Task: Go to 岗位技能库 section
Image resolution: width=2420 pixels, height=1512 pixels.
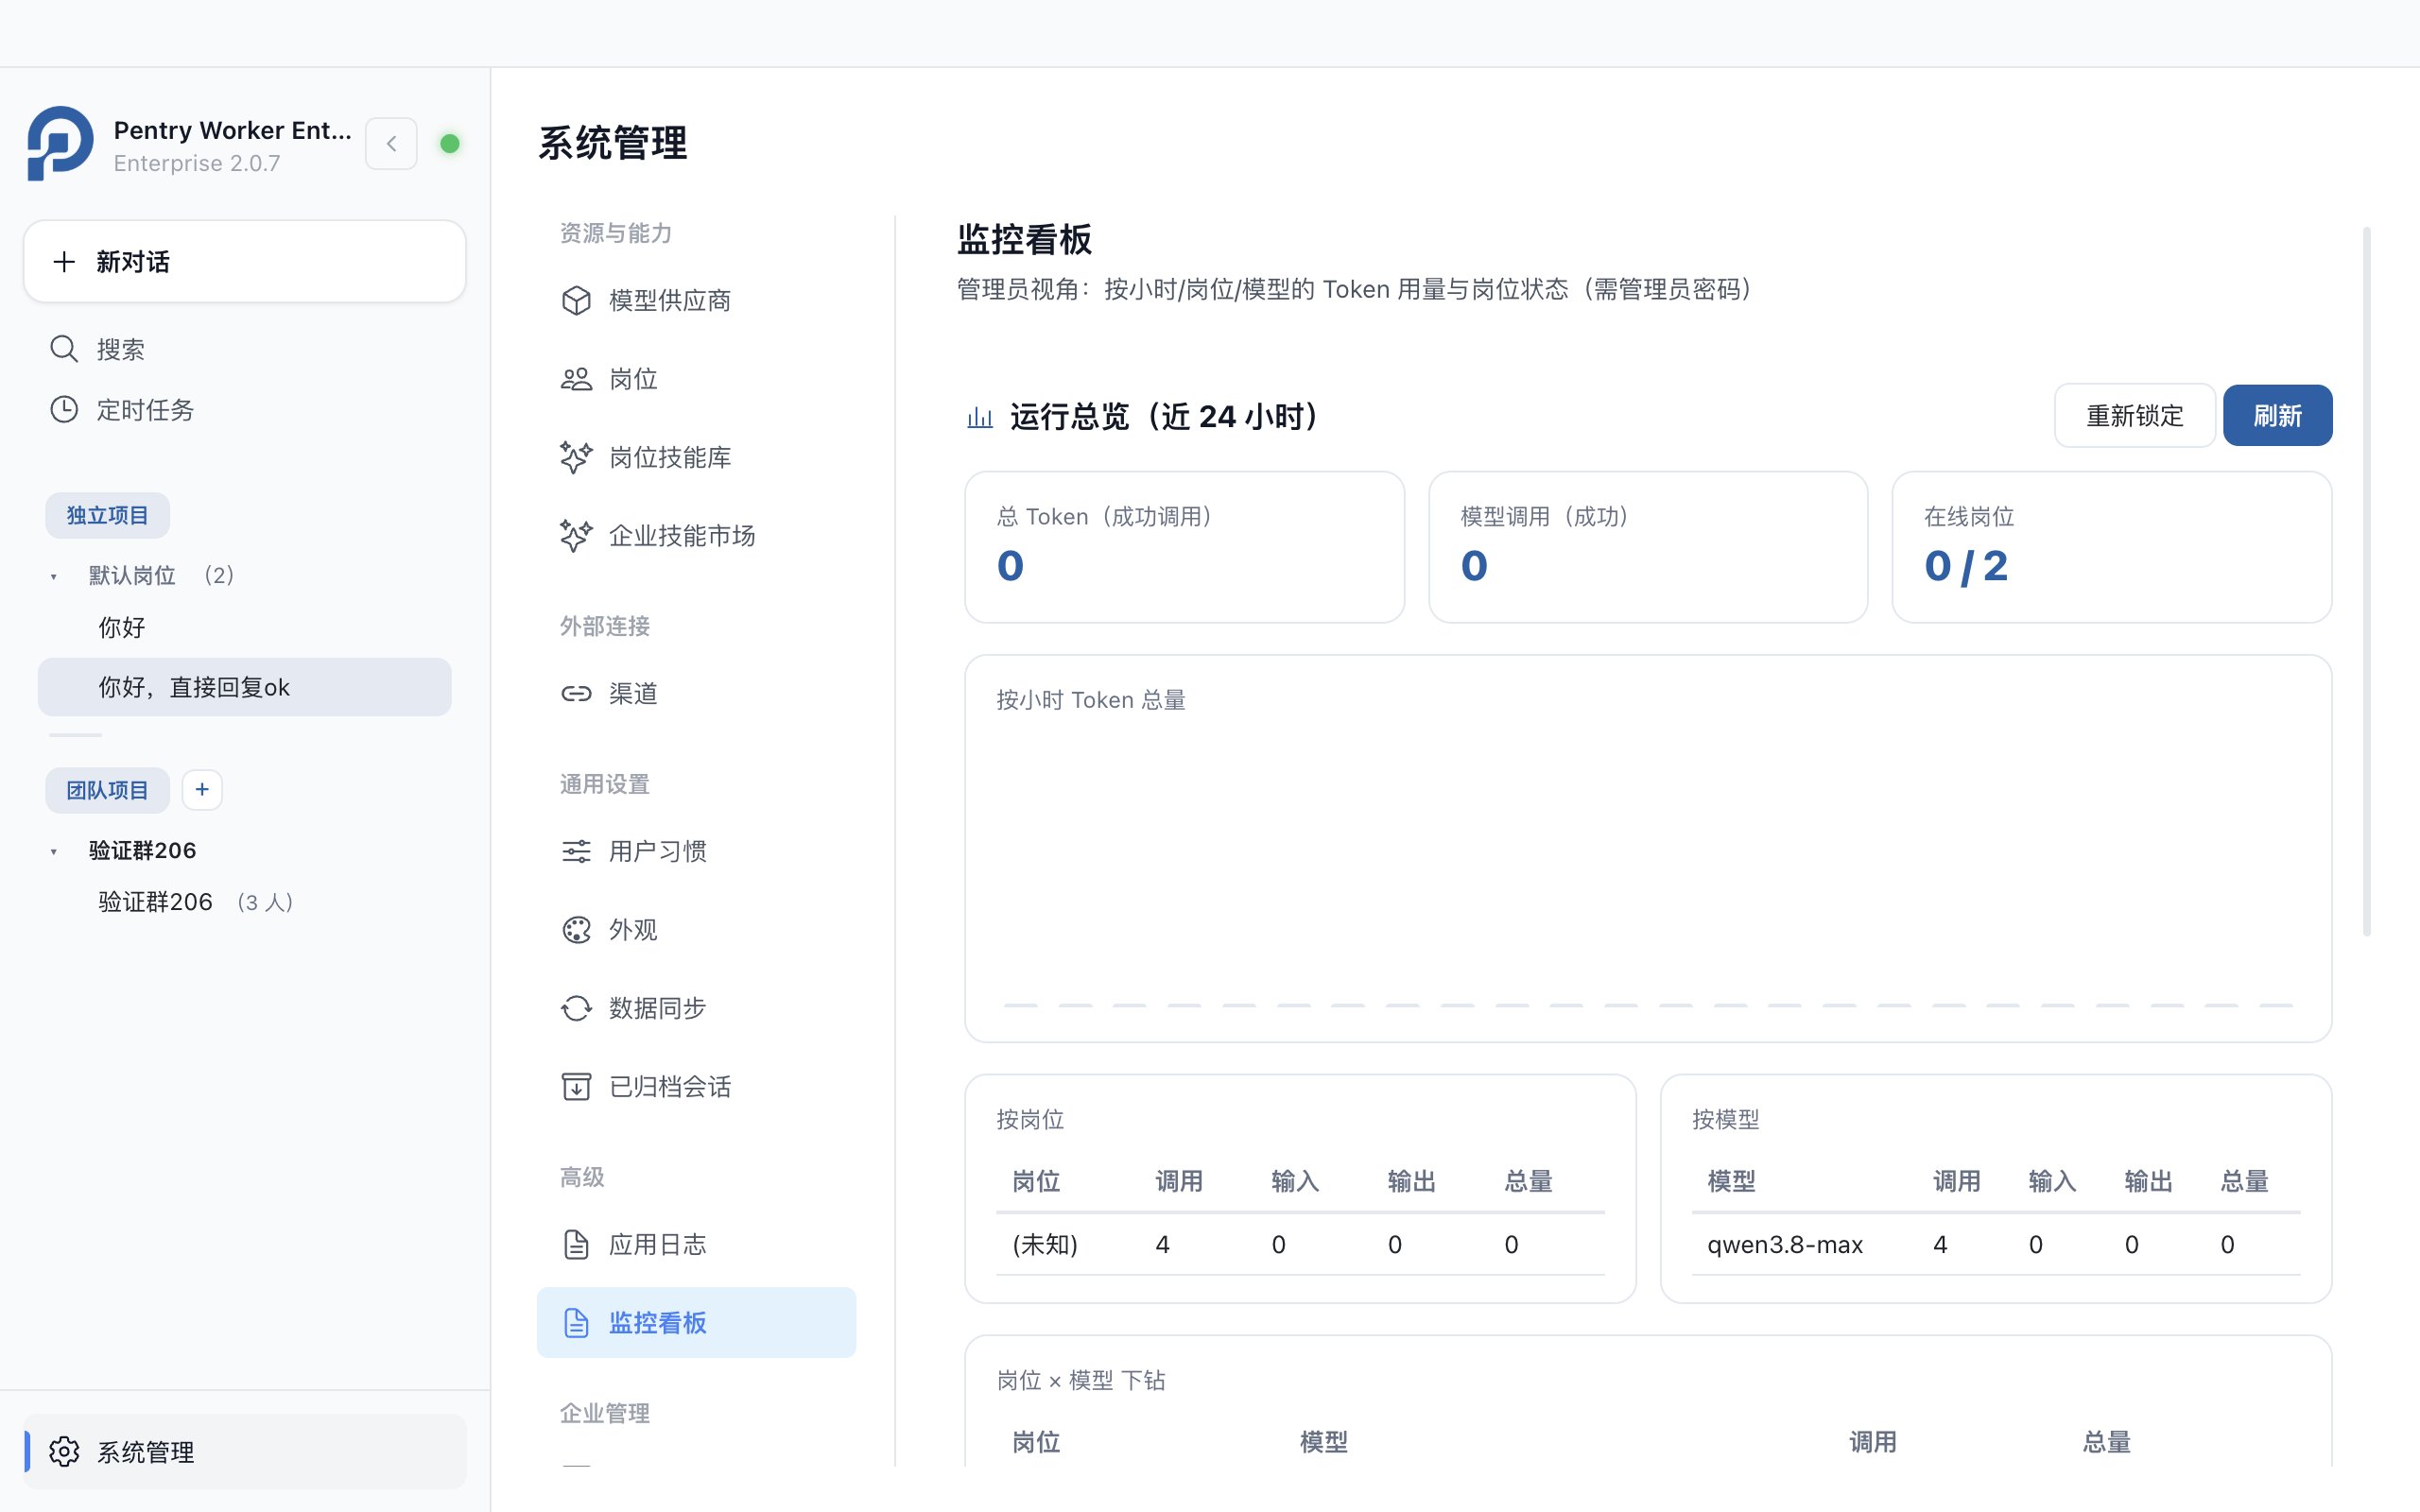Action: pyautogui.click(x=696, y=457)
